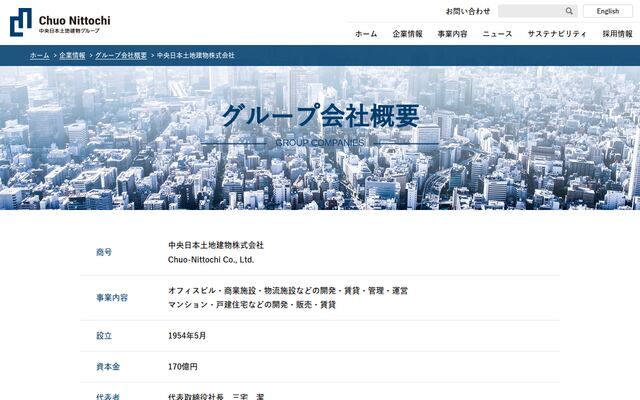Switch site language with English button
This screenshot has width=640, height=400.
coord(607,11)
